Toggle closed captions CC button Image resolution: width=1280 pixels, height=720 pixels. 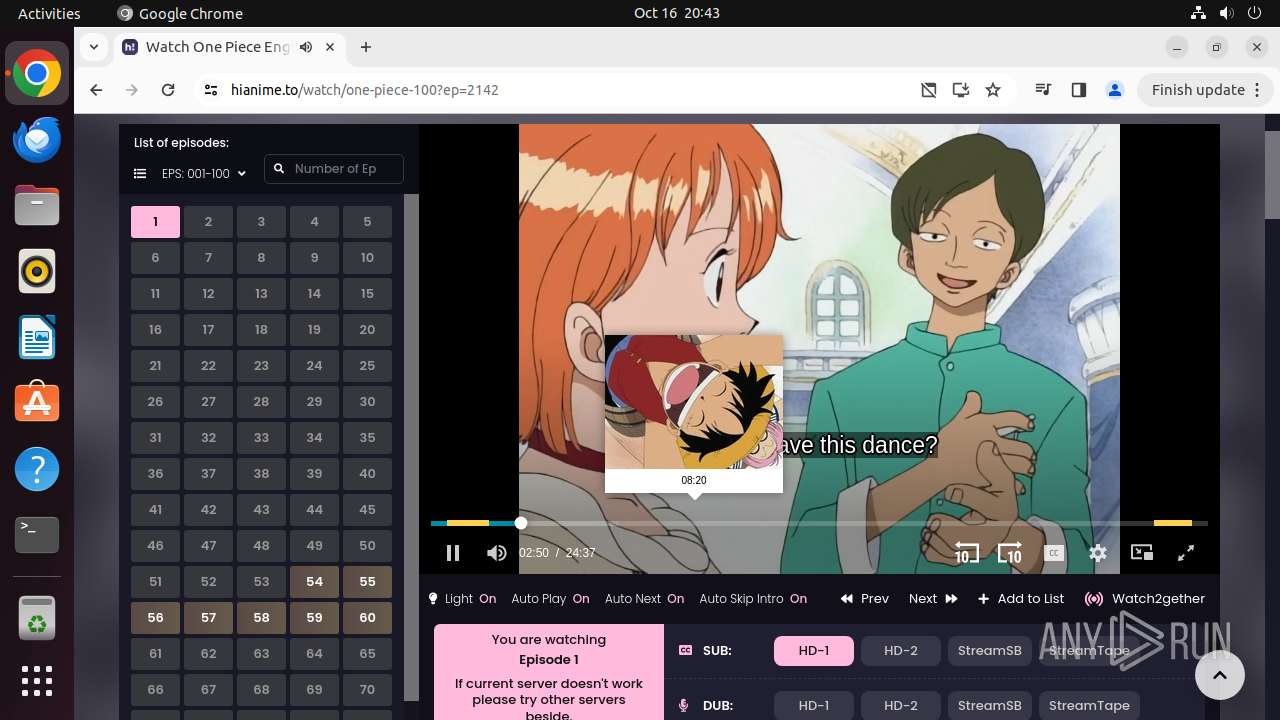(1054, 553)
